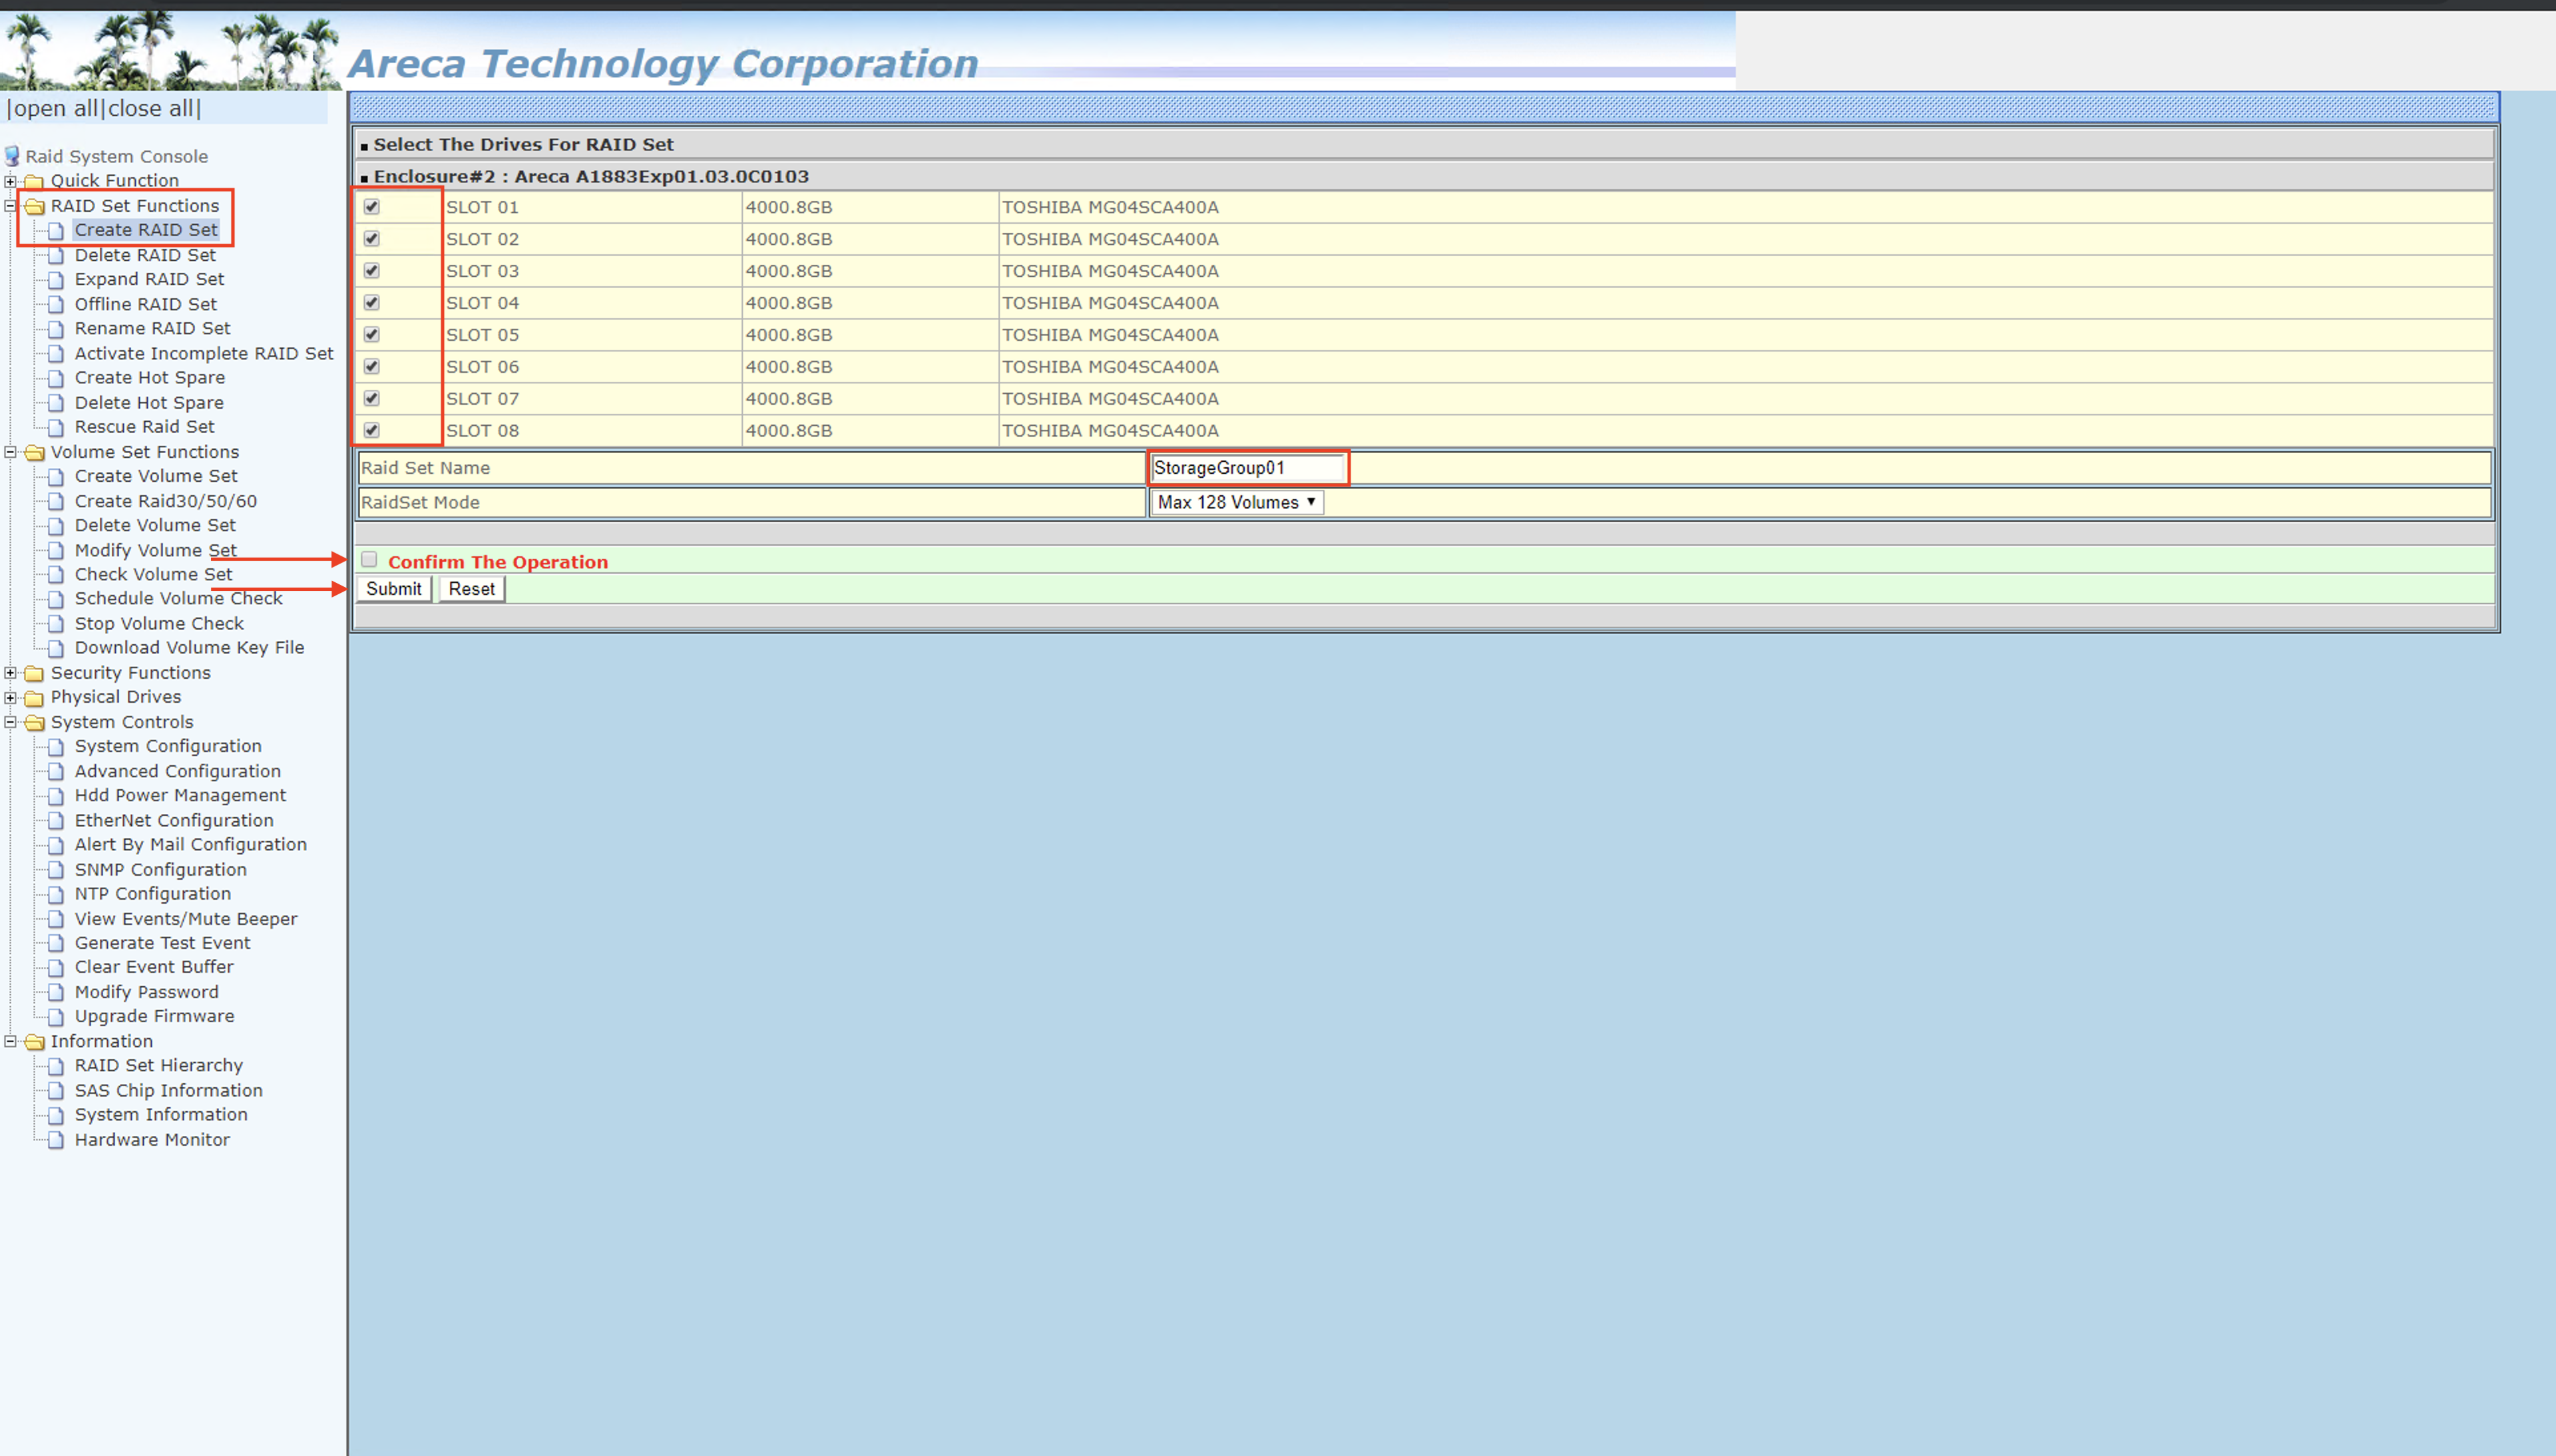Uncheck the SLOT 08 drive checkbox
Image resolution: width=2556 pixels, height=1456 pixels.
[x=372, y=431]
